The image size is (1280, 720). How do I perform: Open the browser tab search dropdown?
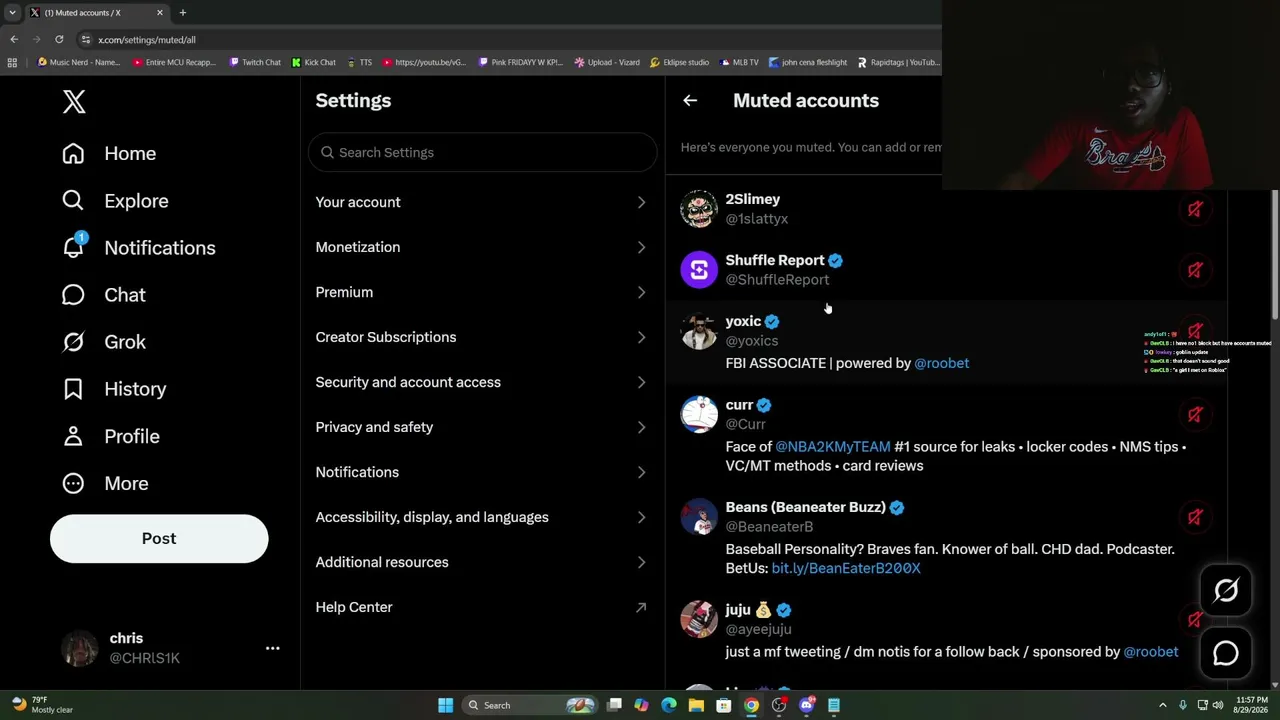pos(12,12)
